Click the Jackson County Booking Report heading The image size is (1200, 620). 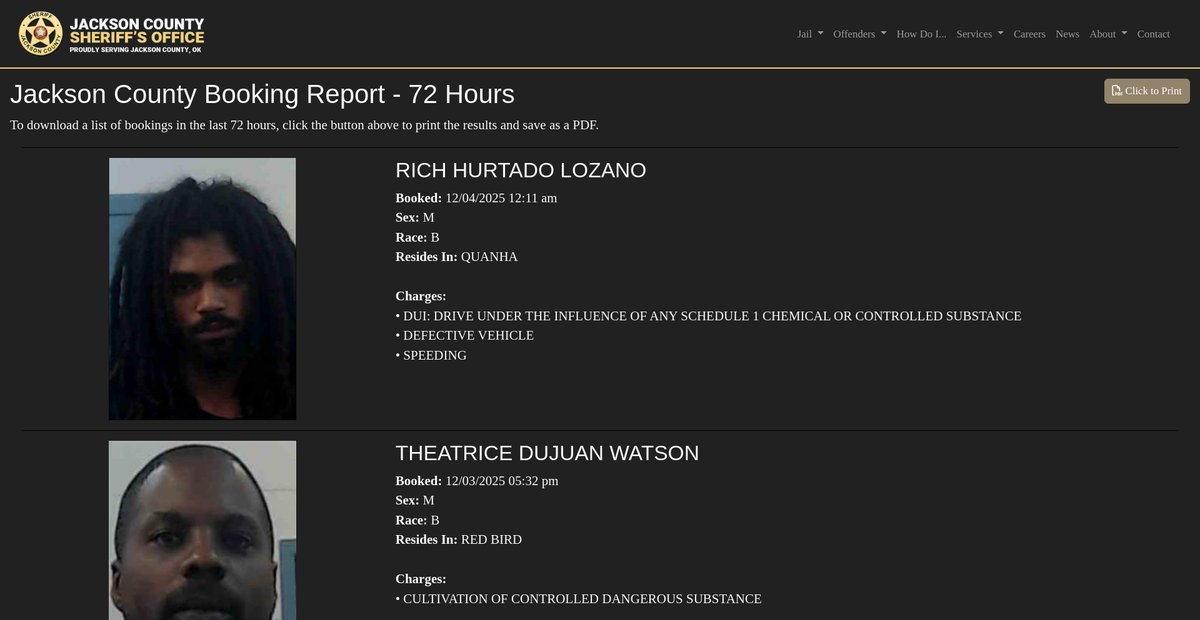point(262,94)
